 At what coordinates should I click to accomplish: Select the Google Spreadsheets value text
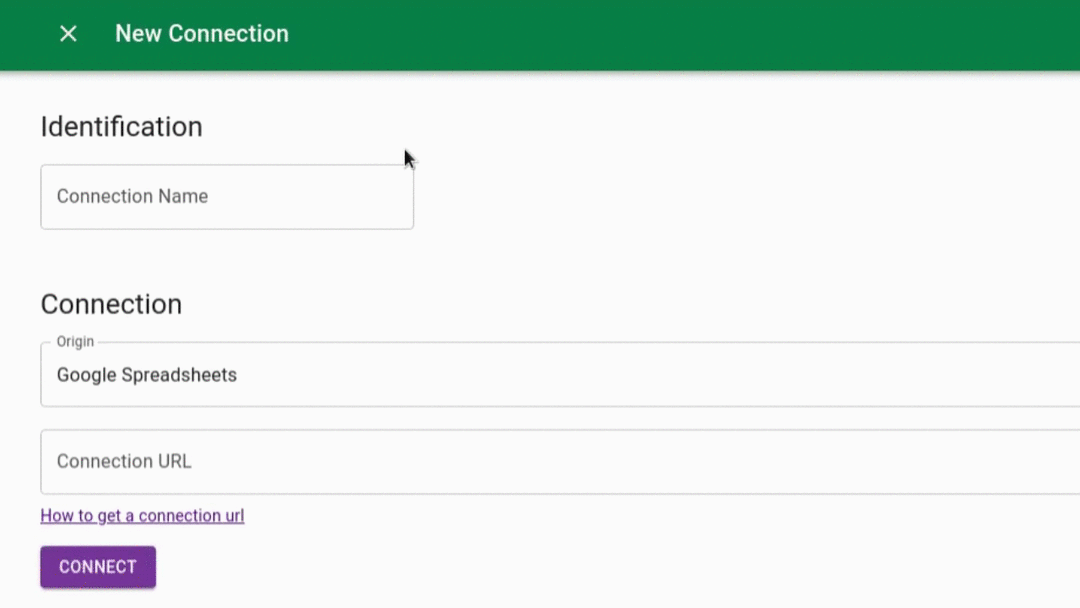146,375
